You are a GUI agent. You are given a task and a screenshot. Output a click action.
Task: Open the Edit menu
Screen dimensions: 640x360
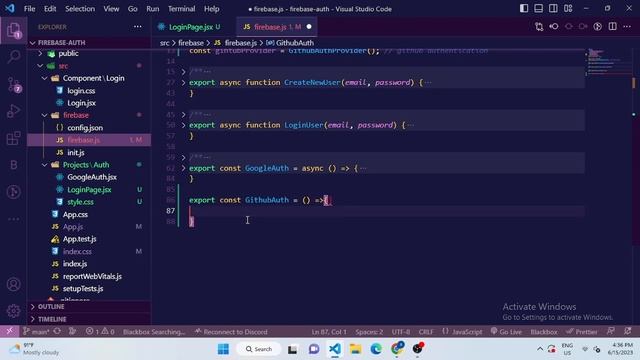pos(50,9)
